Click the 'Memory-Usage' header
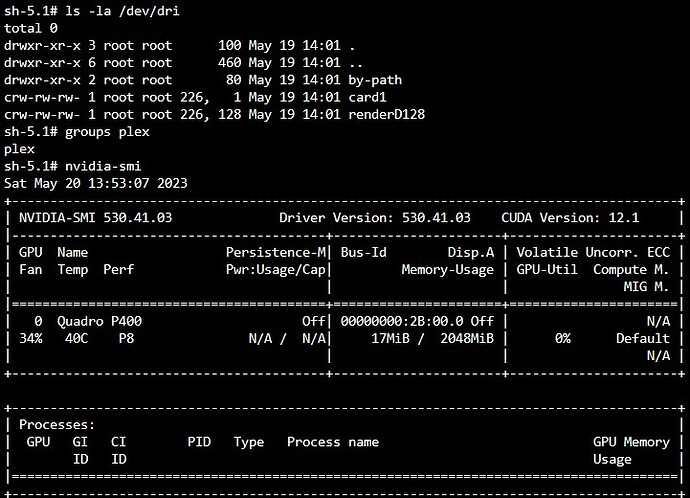The width and height of the screenshot is (690, 498). pyautogui.click(x=448, y=270)
